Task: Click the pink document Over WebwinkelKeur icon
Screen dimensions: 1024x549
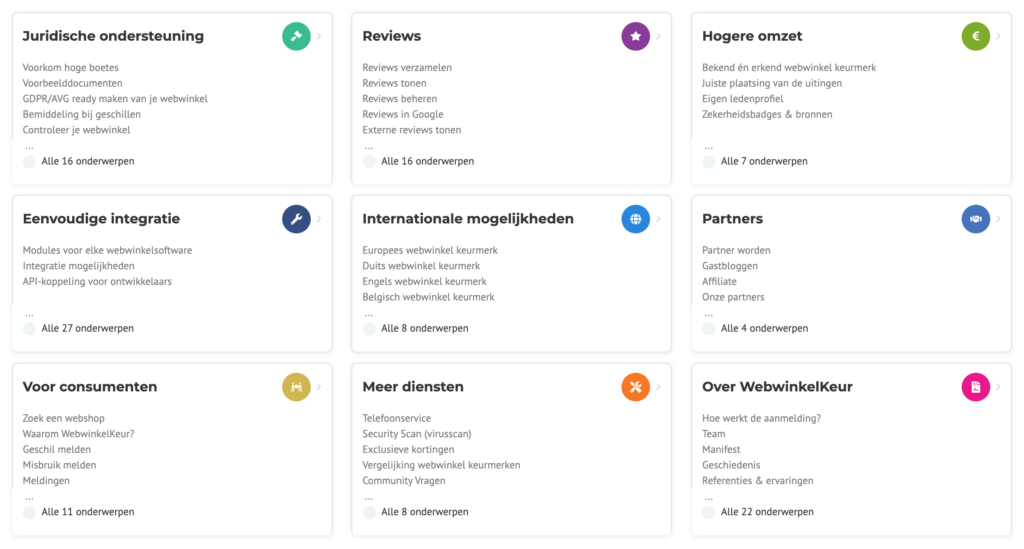Action: (976, 387)
